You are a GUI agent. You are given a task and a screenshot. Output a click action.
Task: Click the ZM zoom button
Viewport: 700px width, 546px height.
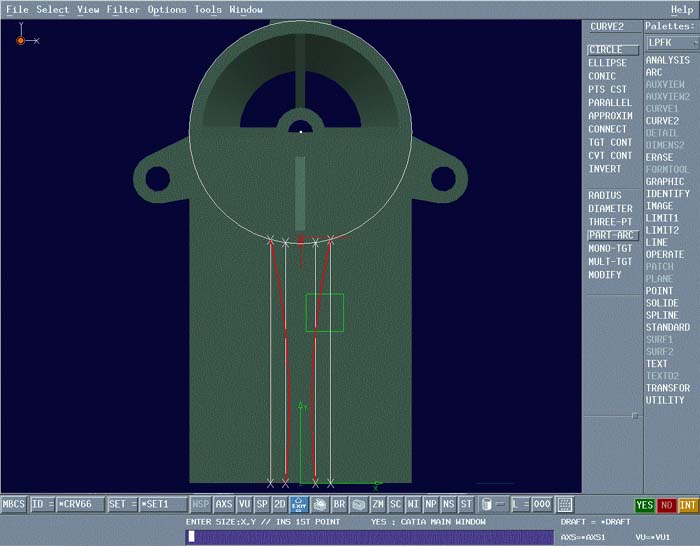coord(378,505)
